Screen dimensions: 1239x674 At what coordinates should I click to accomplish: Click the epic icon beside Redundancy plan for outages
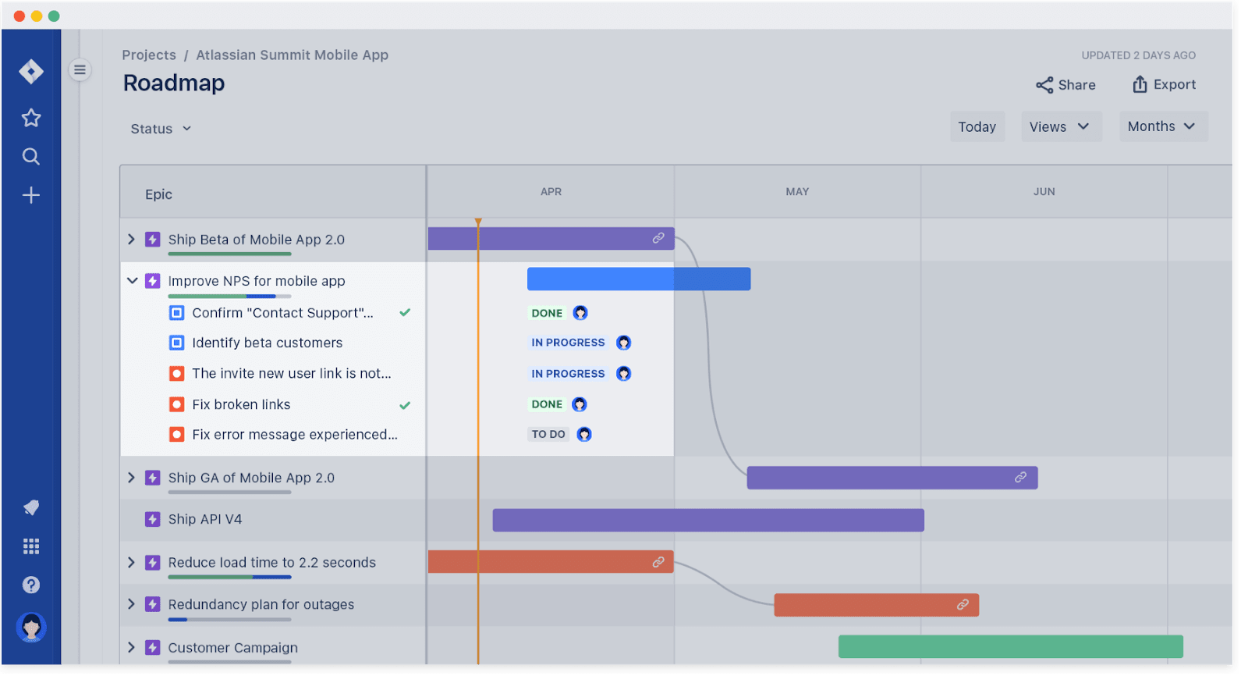153,605
